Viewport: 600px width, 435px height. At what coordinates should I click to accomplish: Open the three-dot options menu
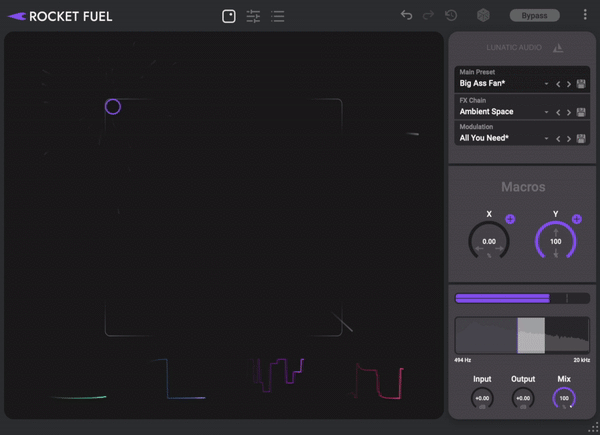(x=585, y=16)
